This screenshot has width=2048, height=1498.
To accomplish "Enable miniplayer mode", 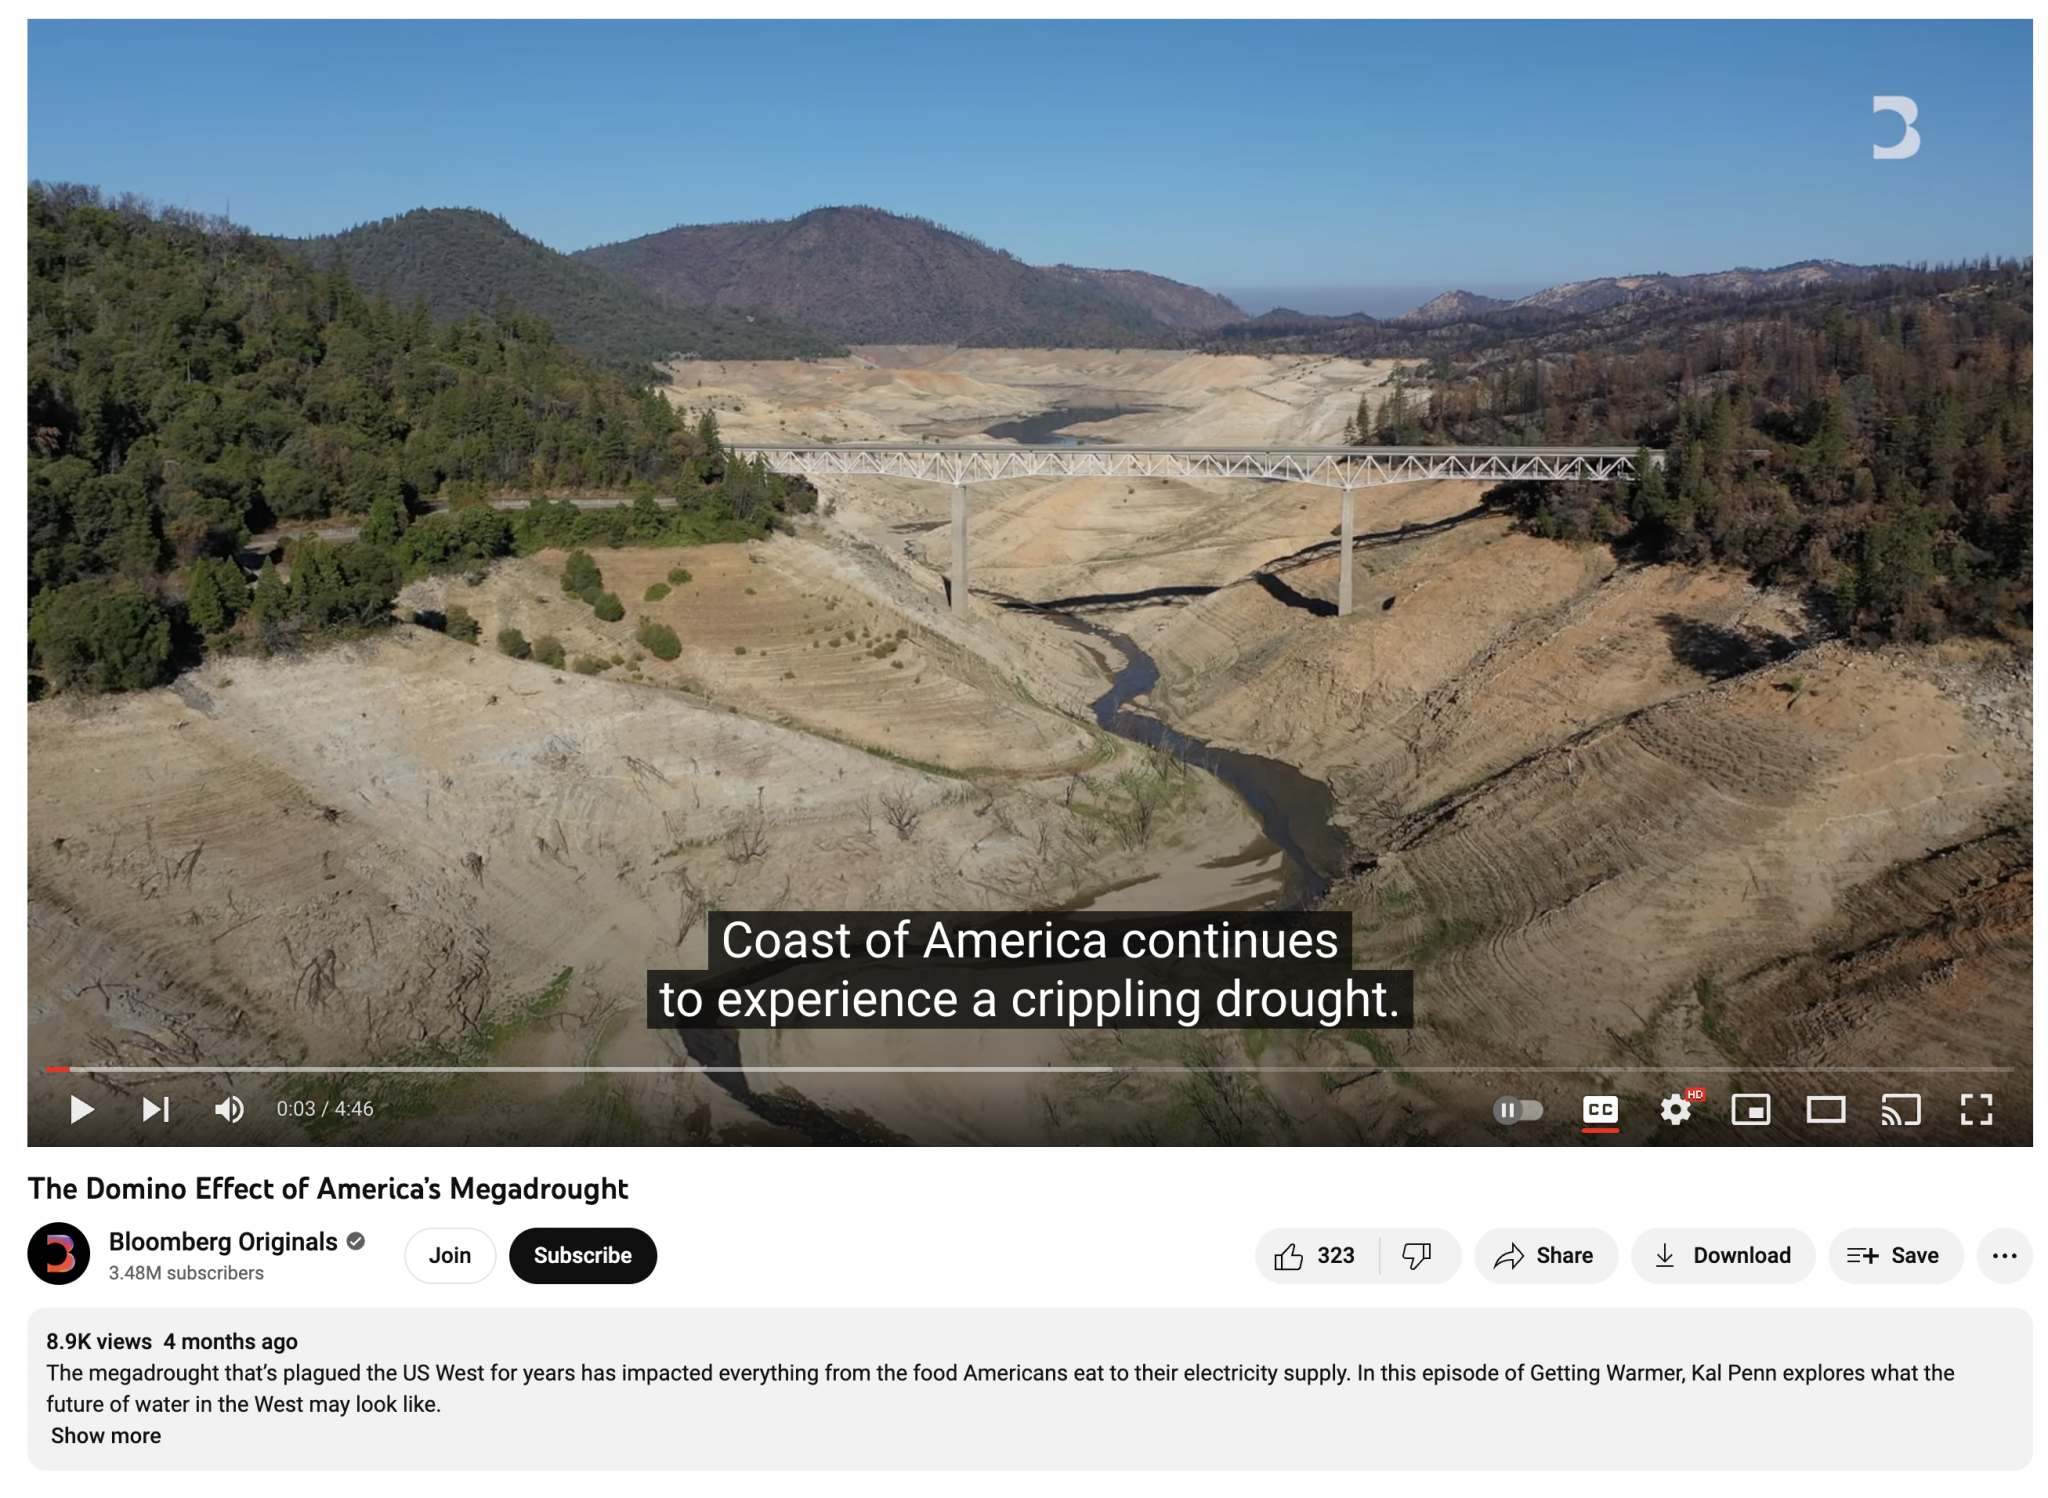I will 1750,1109.
